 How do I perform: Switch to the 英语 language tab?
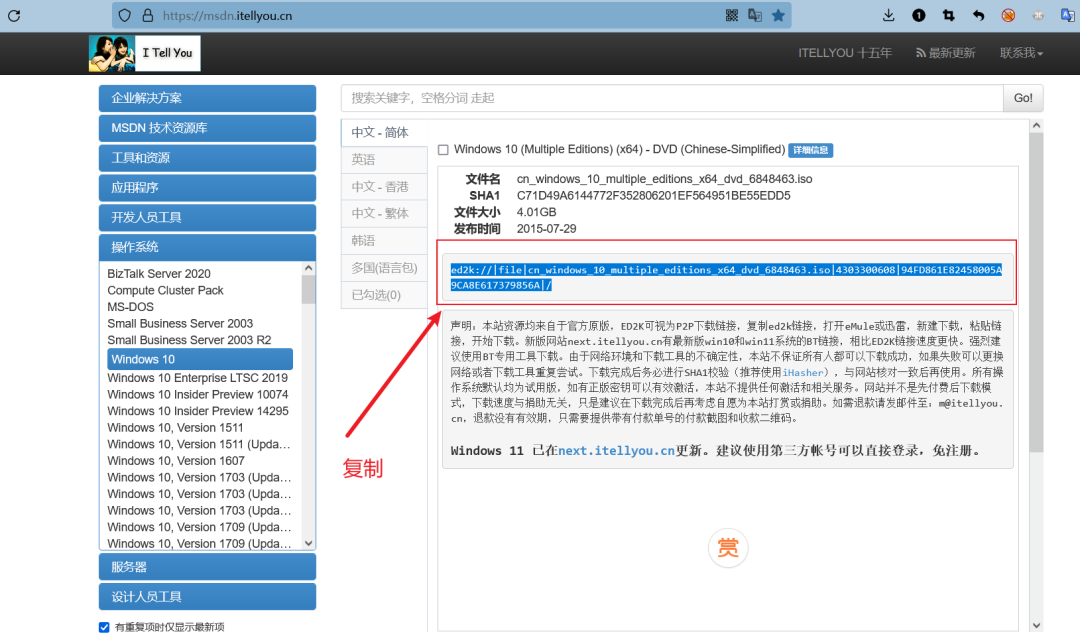tap(384, 159)
